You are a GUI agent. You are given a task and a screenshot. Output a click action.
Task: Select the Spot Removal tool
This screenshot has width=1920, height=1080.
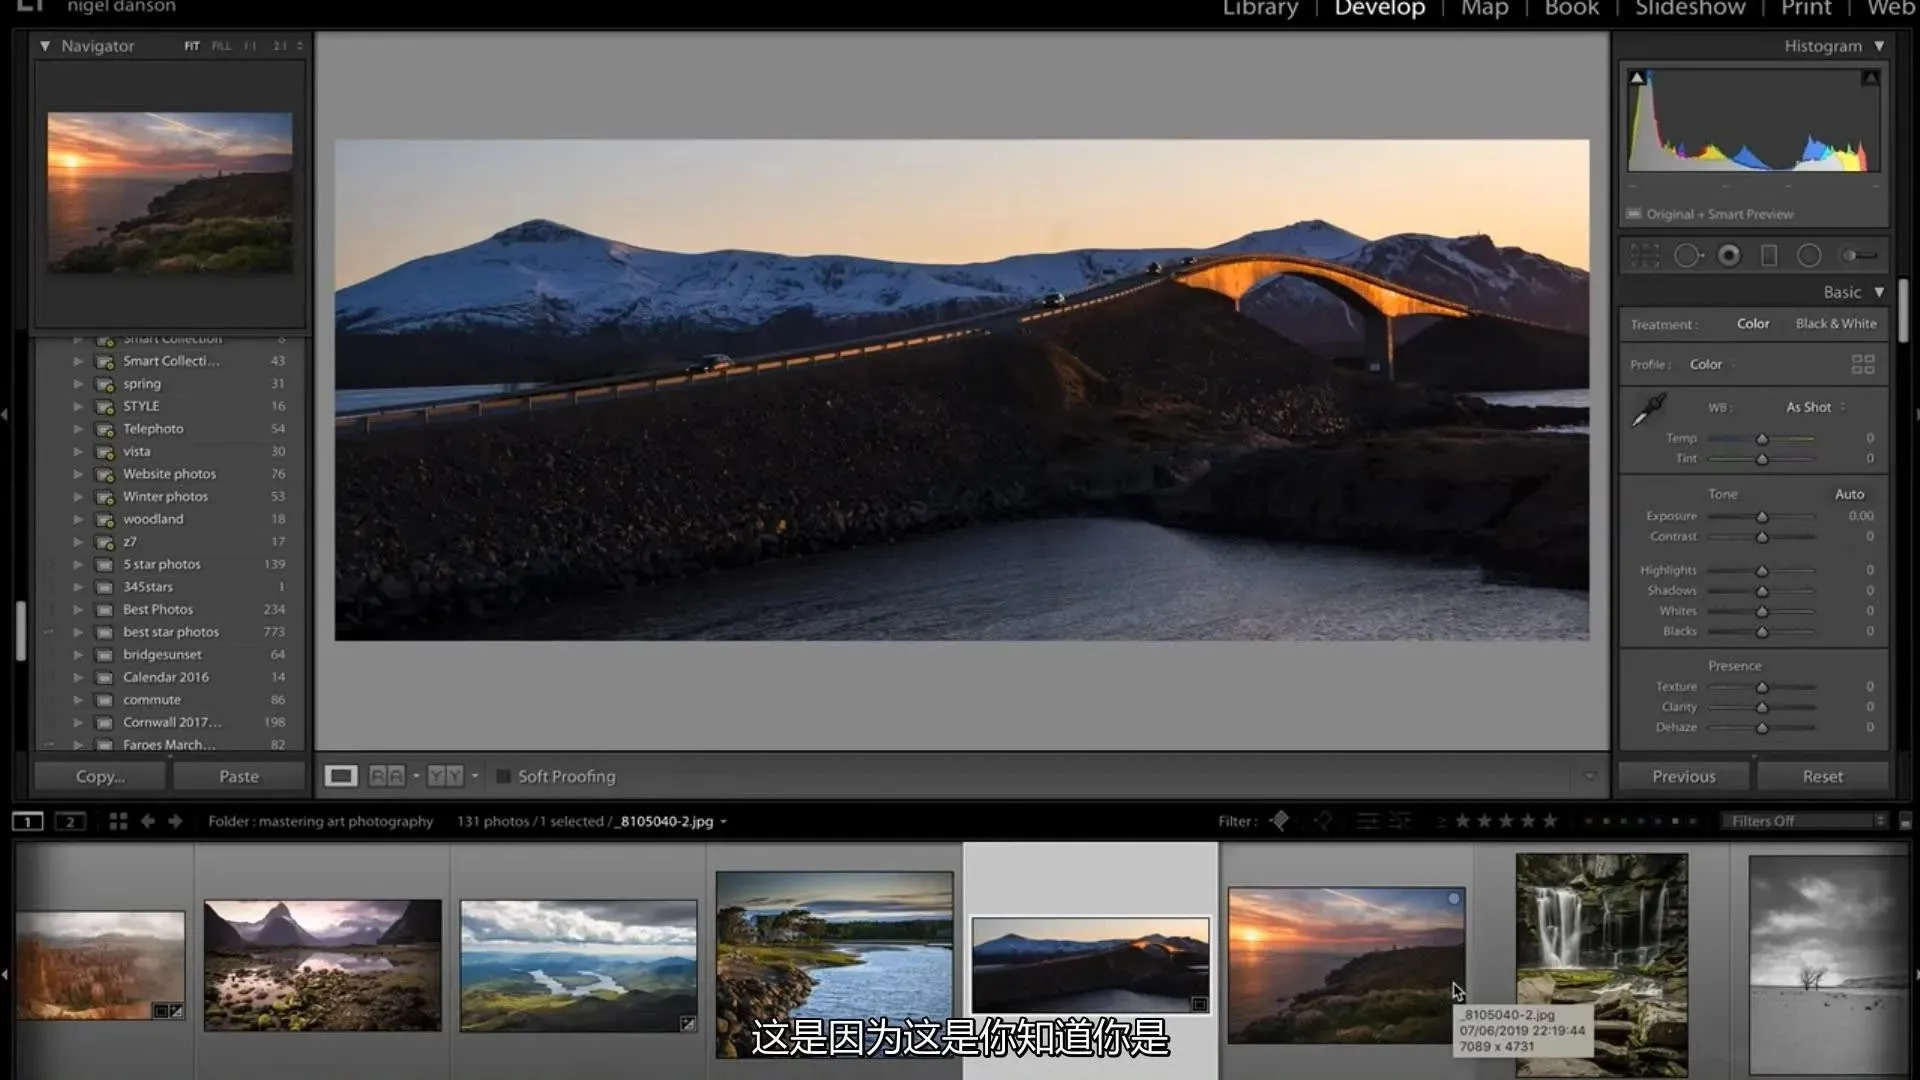coord(1687,256)
